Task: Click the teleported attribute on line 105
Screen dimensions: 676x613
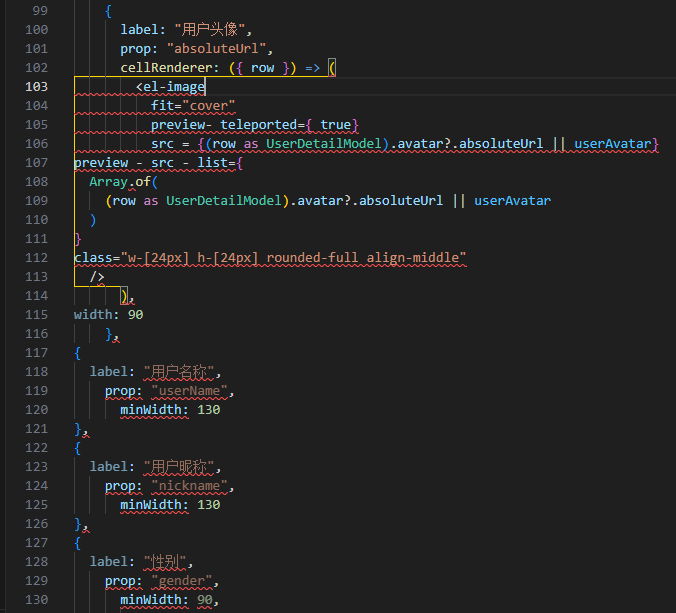Action: pyautogui.click(x=259, y=125)
